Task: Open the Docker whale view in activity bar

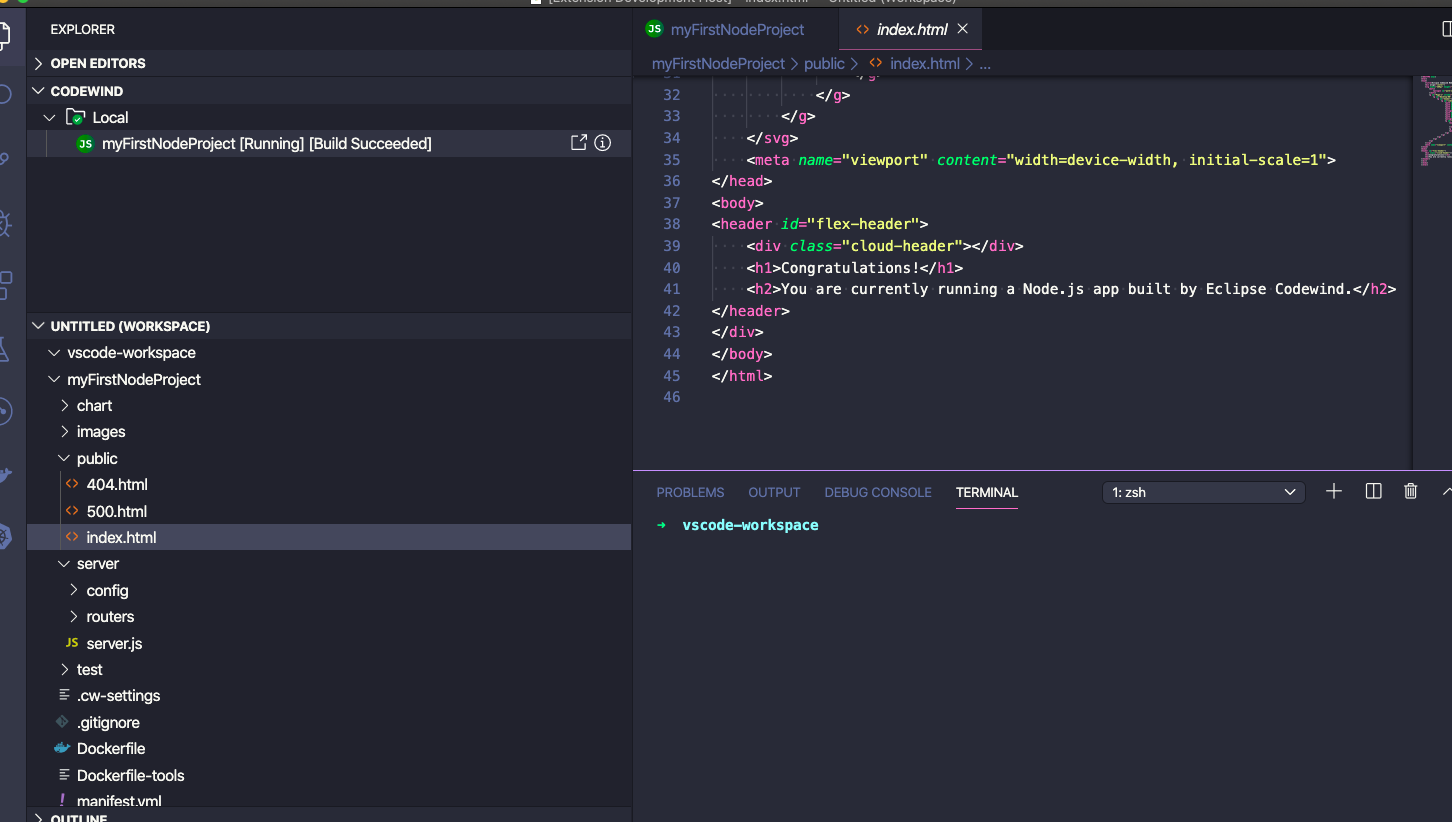Action: point(4,475)
